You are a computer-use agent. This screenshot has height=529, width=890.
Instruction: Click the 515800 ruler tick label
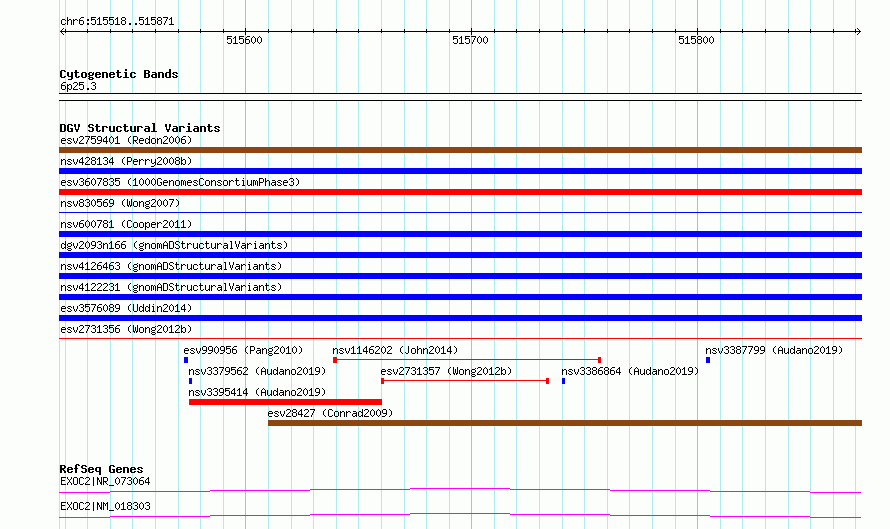696,40
